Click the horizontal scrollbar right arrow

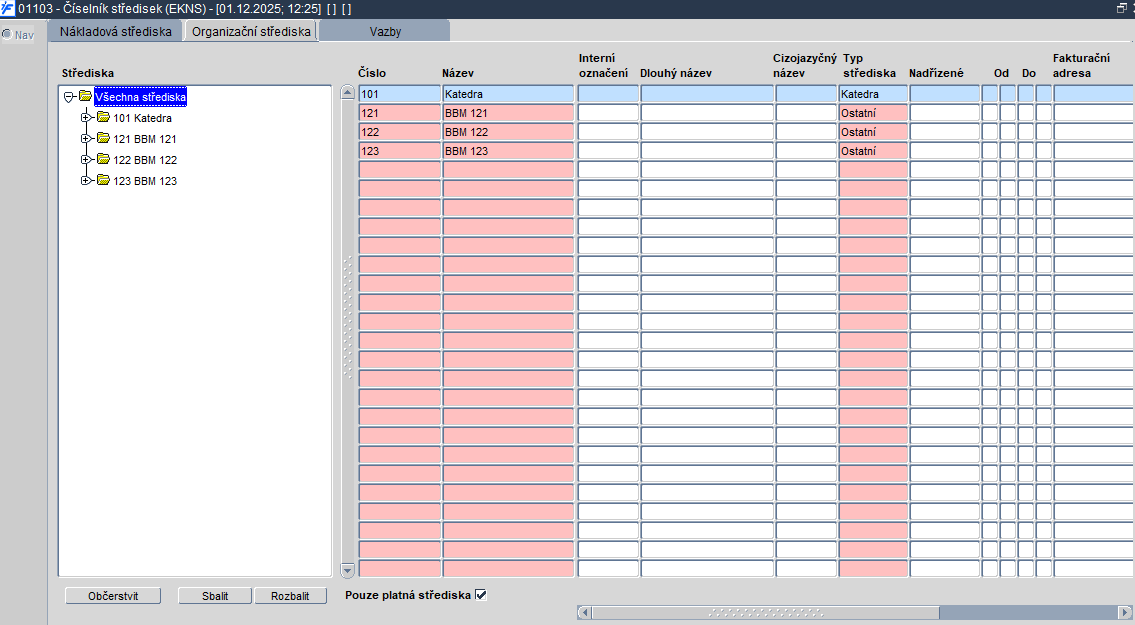1125,613
